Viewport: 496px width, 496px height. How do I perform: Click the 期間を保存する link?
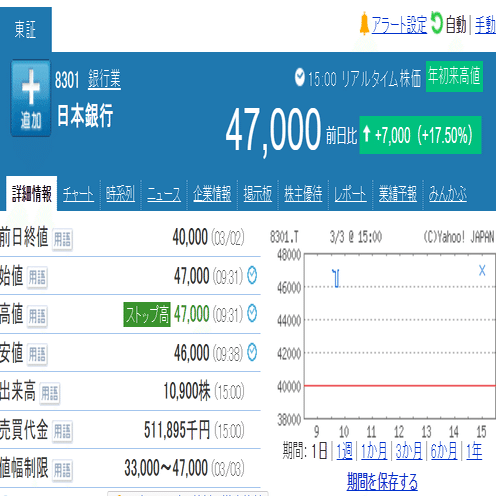tap(382, 481)
